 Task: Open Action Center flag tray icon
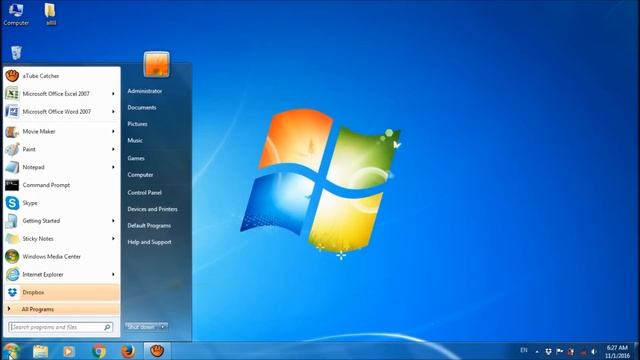560,351
